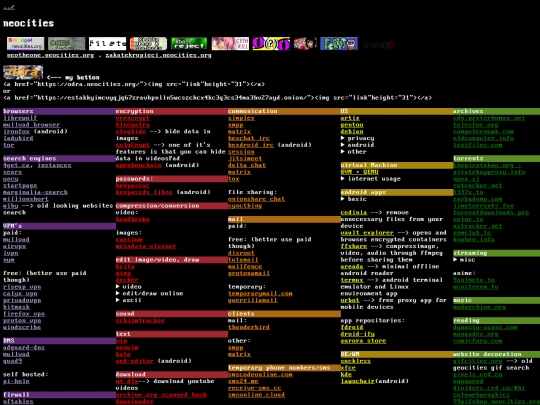540x405 pixels.
Task: Open the steghide link
Action: point(131,132)
